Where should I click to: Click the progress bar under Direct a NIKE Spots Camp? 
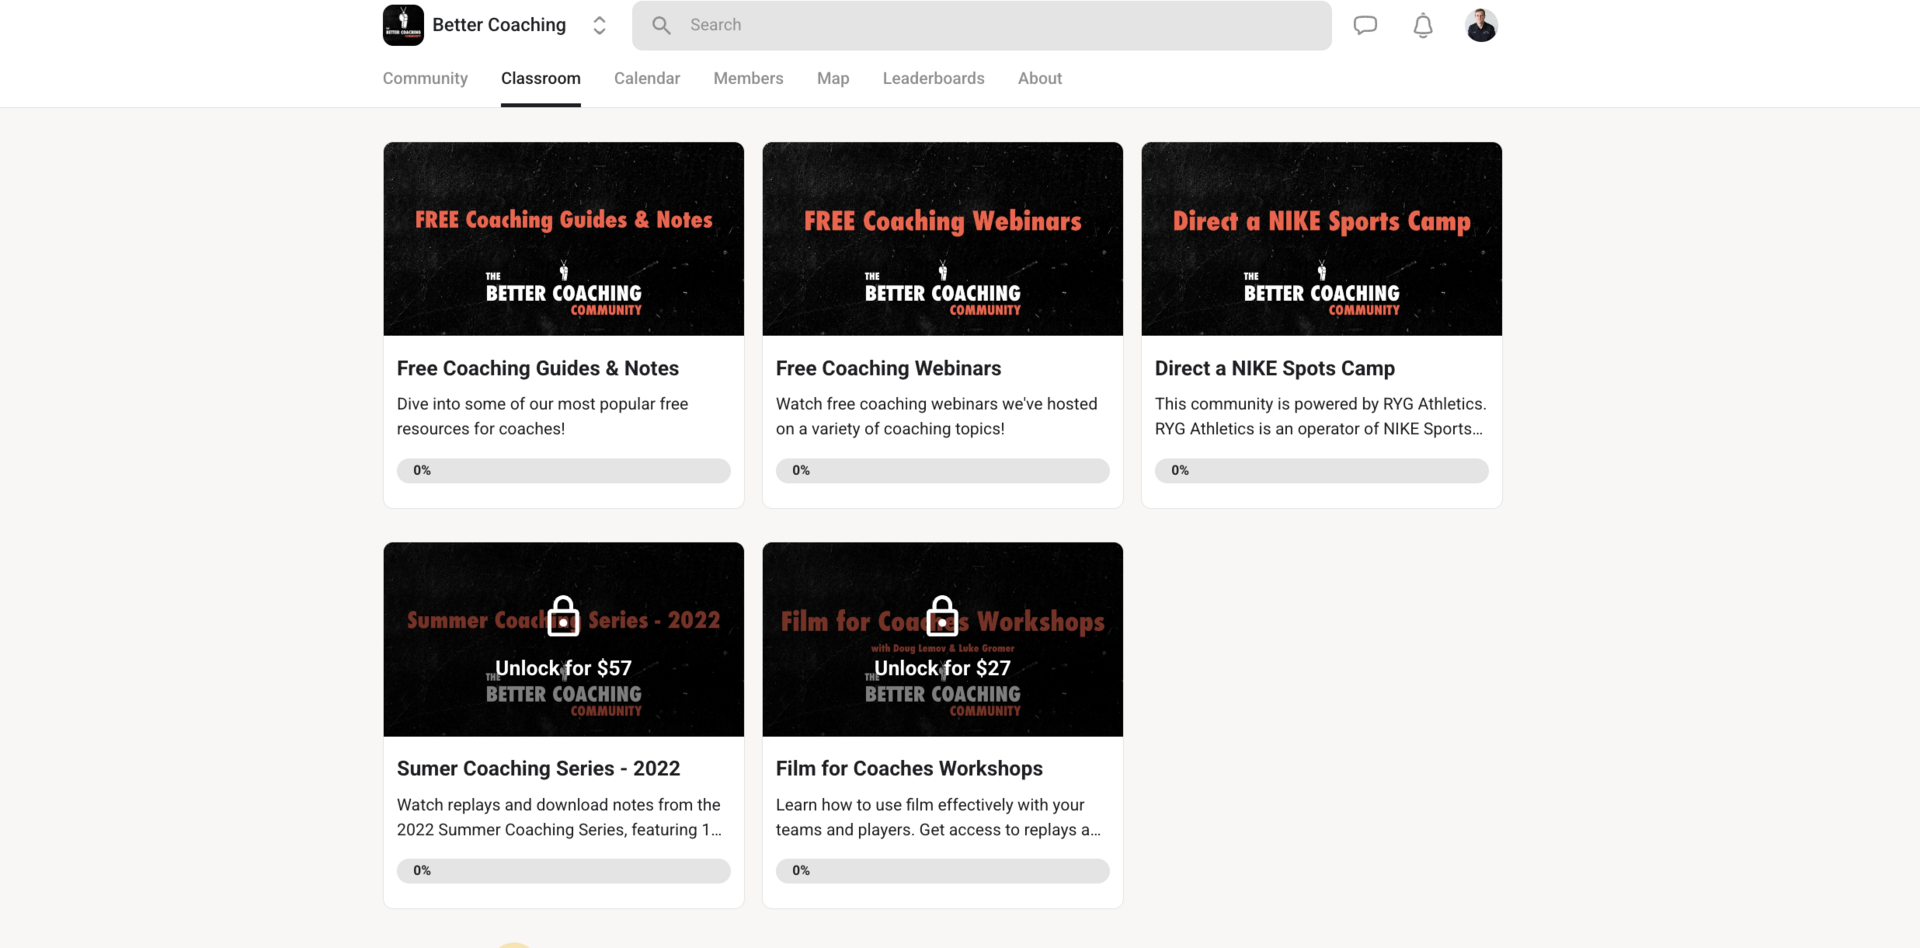[1322, 470]
